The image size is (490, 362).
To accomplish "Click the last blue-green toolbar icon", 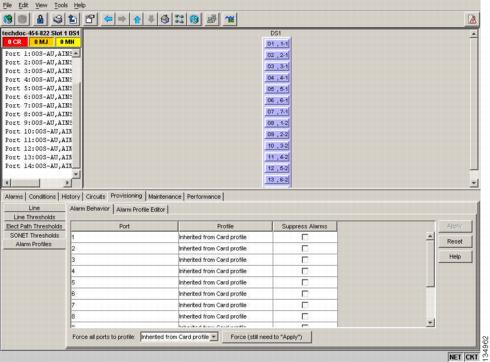I will click(230, 19).
